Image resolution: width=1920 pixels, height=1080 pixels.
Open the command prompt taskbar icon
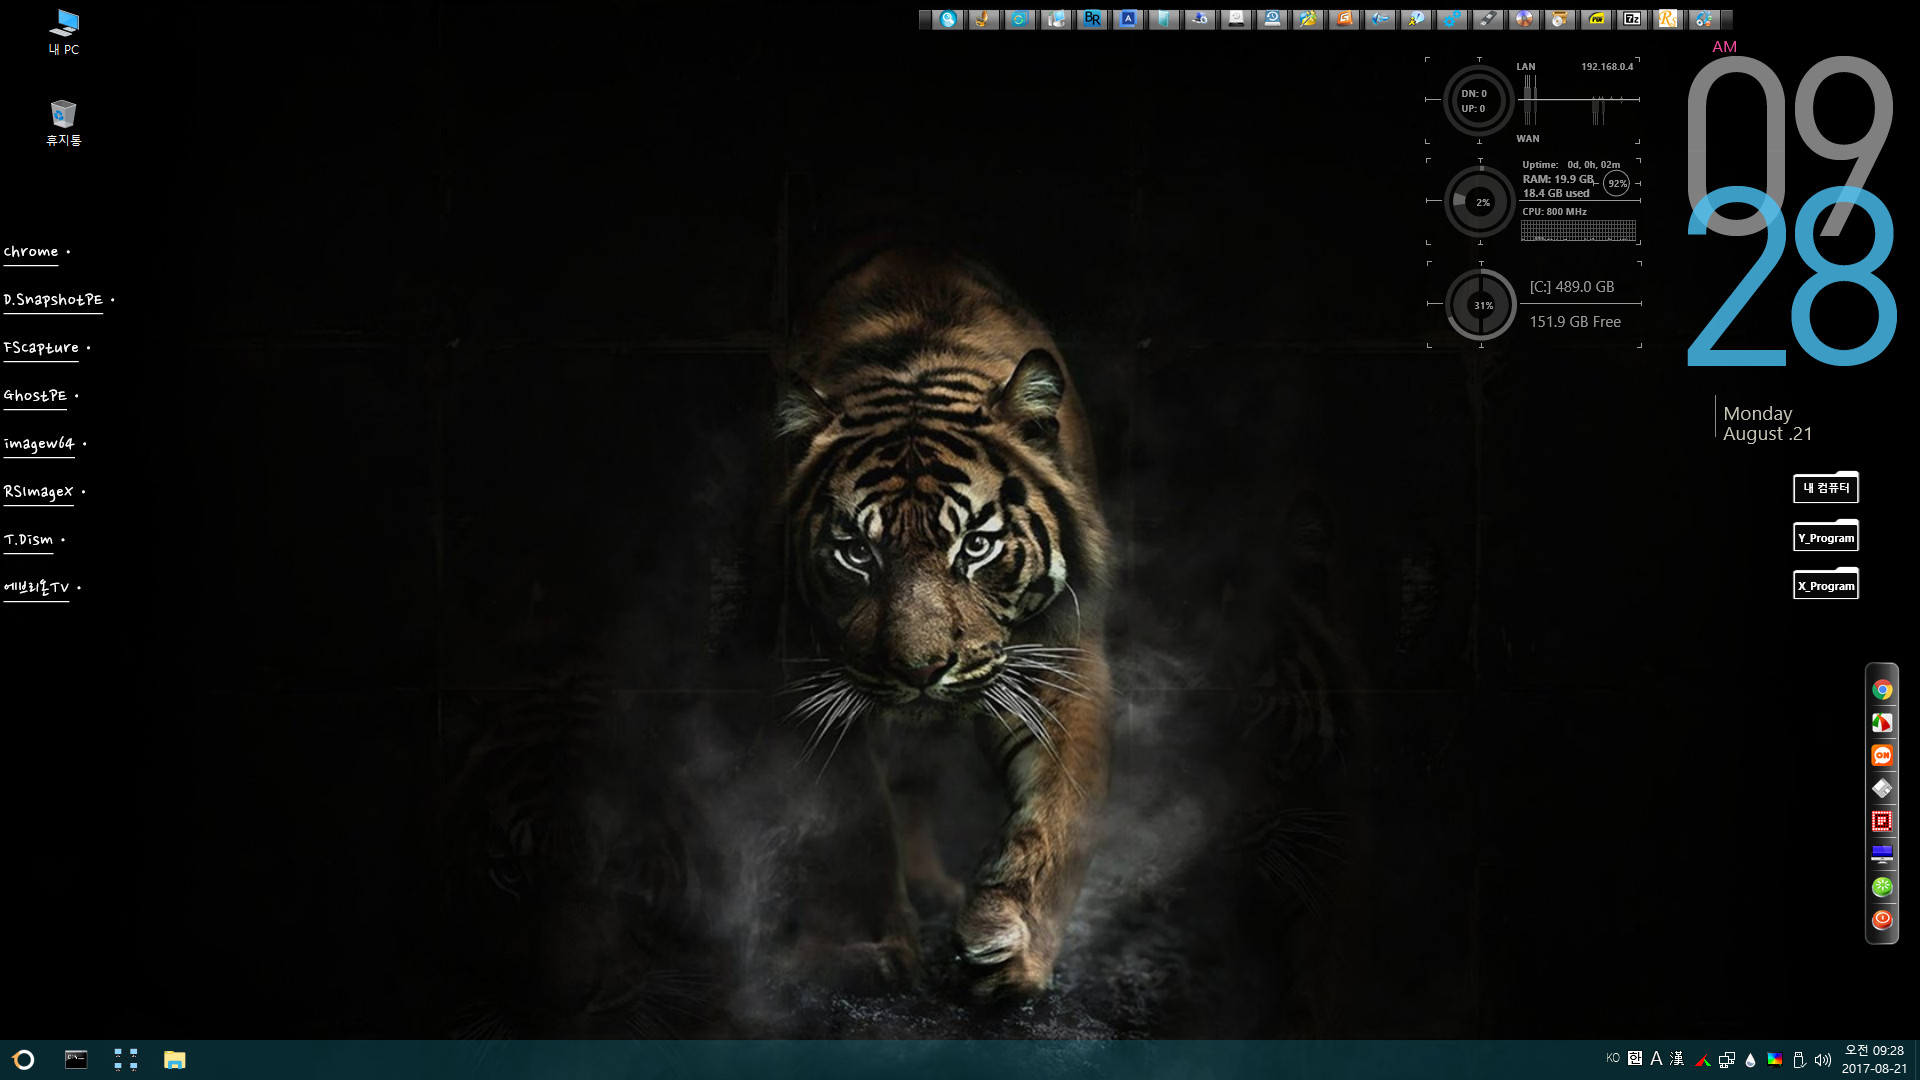pyautogui.click(x=76, y=1060)
